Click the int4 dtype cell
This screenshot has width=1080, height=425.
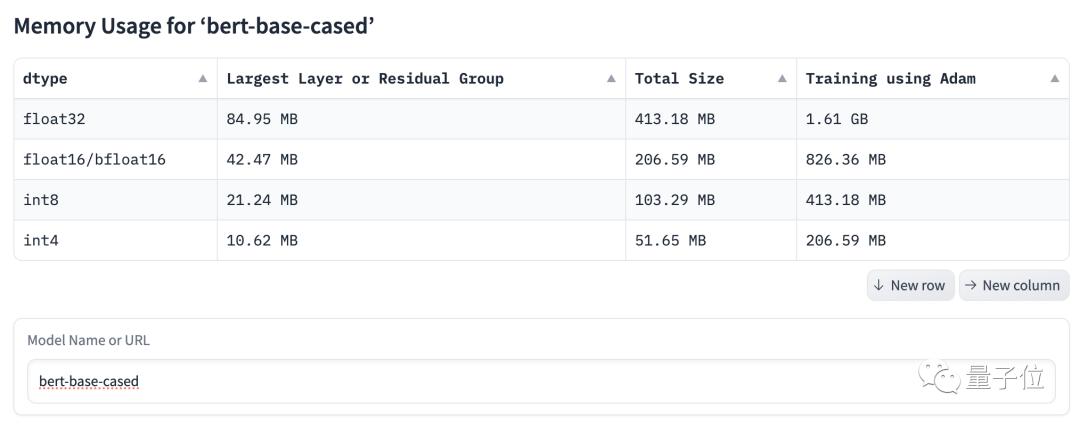tap(41, 240)
